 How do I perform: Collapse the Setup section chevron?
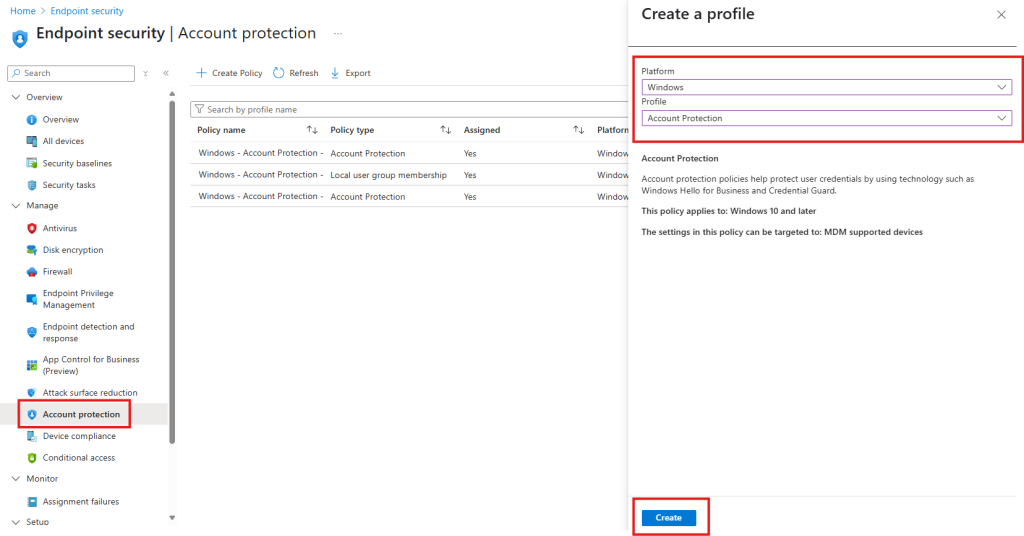(x=16, y=522)
